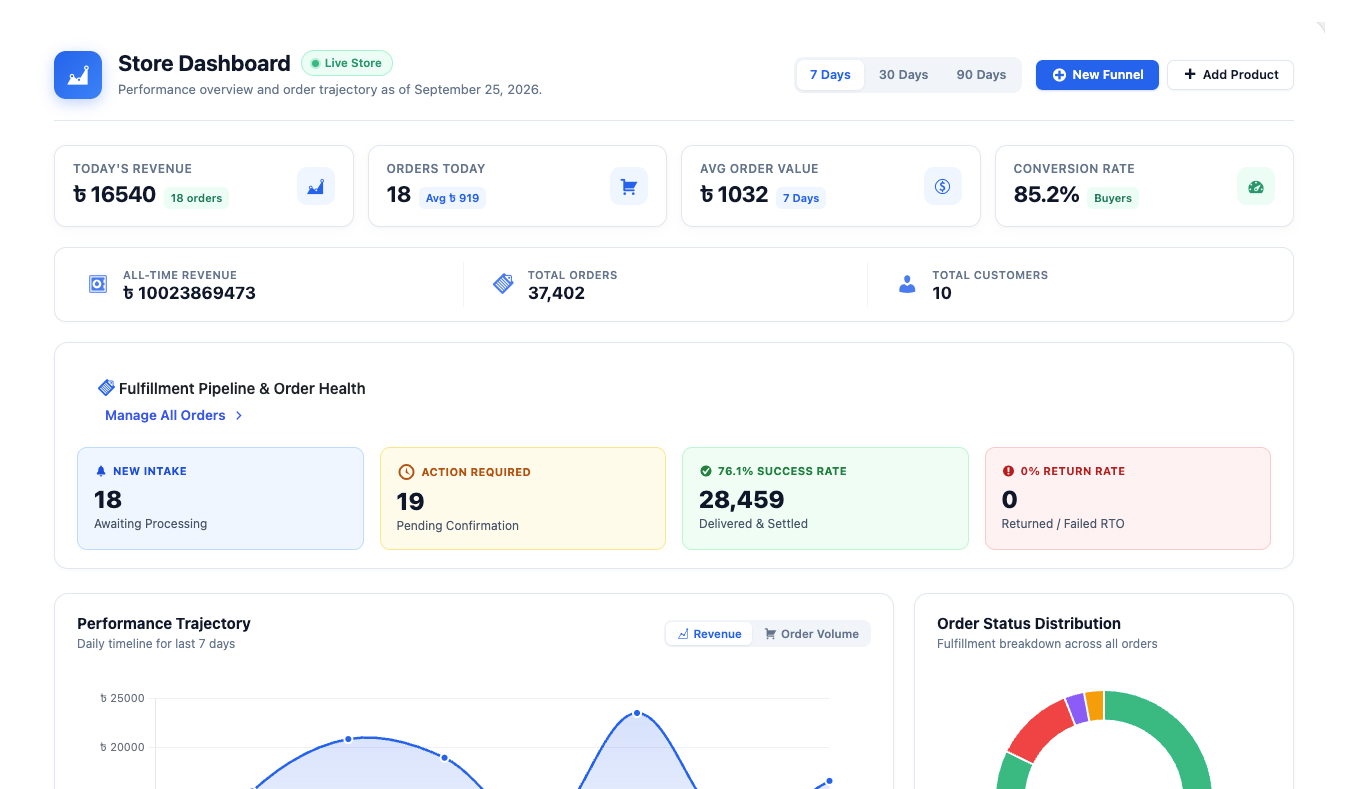Click the Live Store badge

point(347,63)
